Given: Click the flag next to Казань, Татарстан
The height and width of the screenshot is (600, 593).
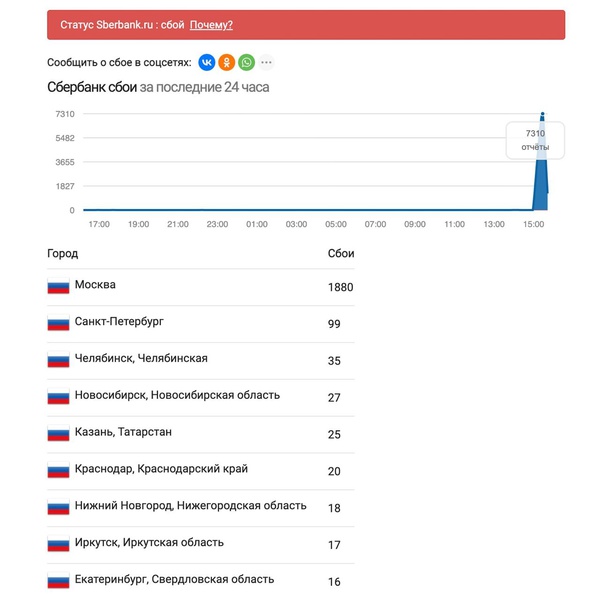Looking at the screenshot, I should pyautogui.click(x=59, y=433).
